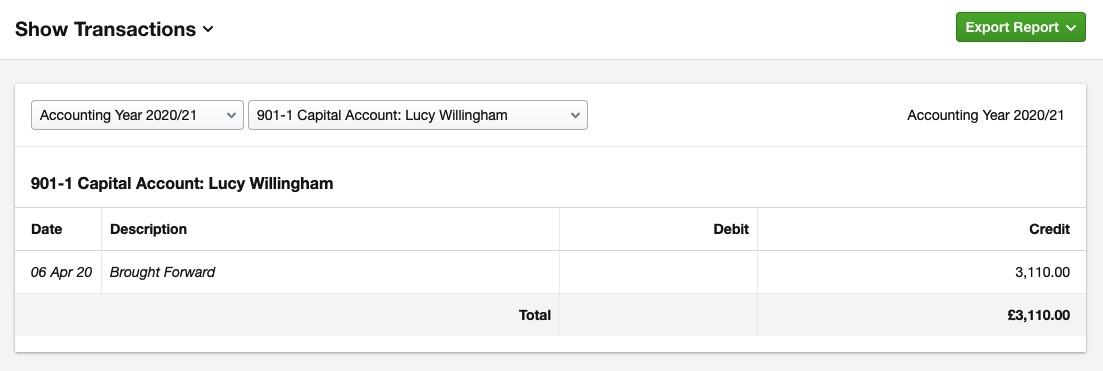
Task: Click the Debit column header
Action: [x=731, y=229]
